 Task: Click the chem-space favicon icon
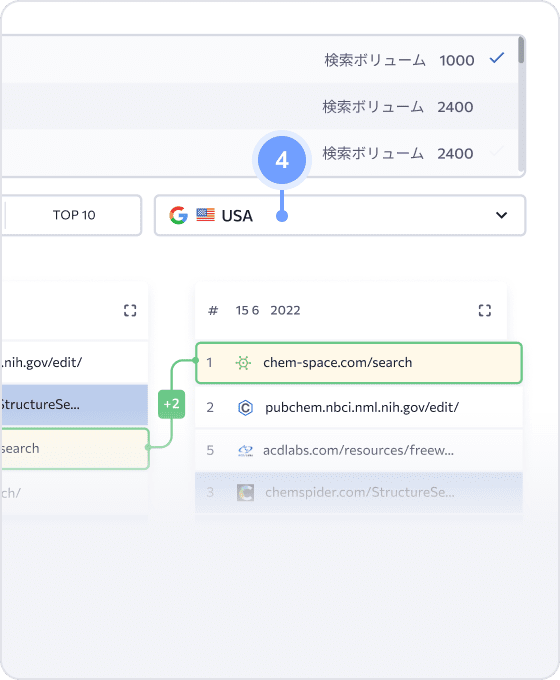(243, 363)
